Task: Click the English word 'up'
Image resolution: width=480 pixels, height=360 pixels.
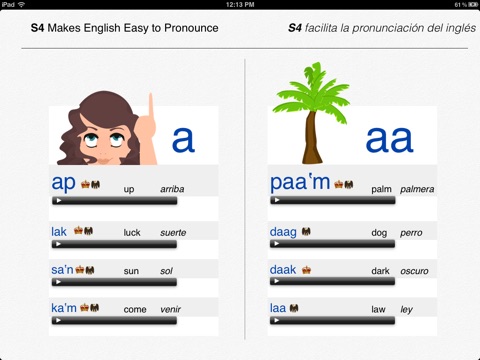Action: pos(129,190)
